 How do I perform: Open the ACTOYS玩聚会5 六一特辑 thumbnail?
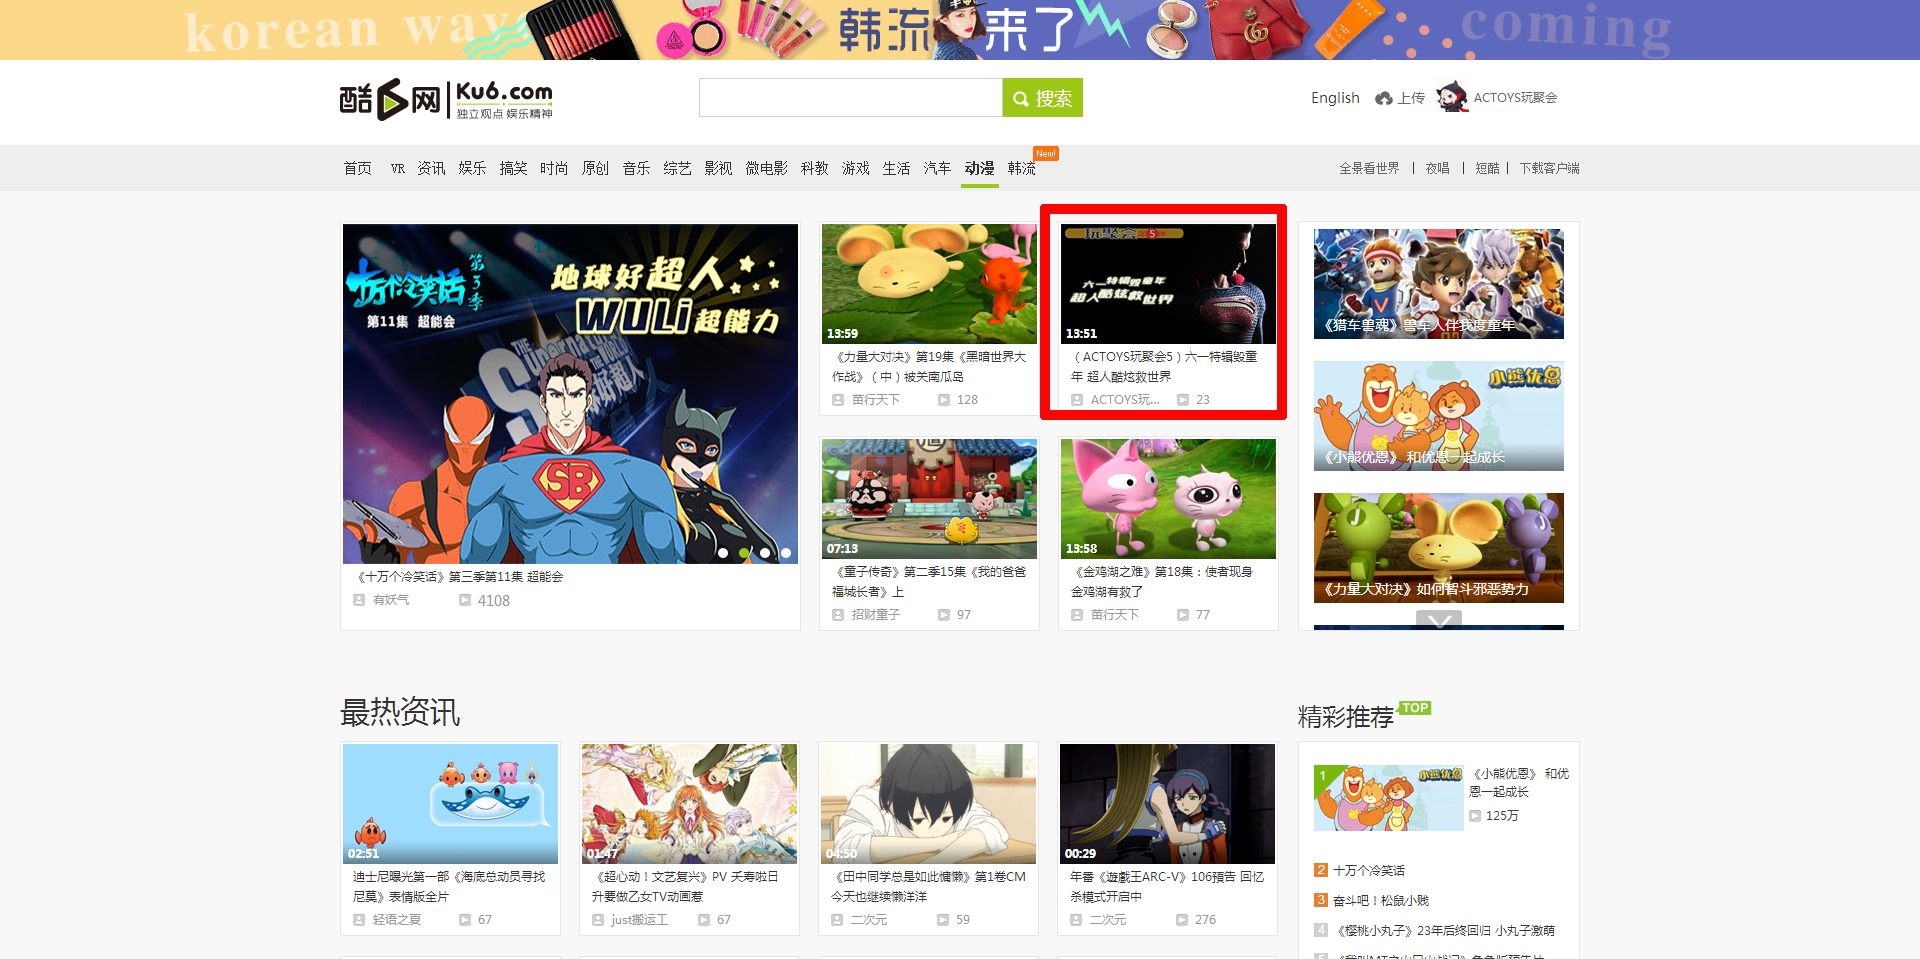1168,284
